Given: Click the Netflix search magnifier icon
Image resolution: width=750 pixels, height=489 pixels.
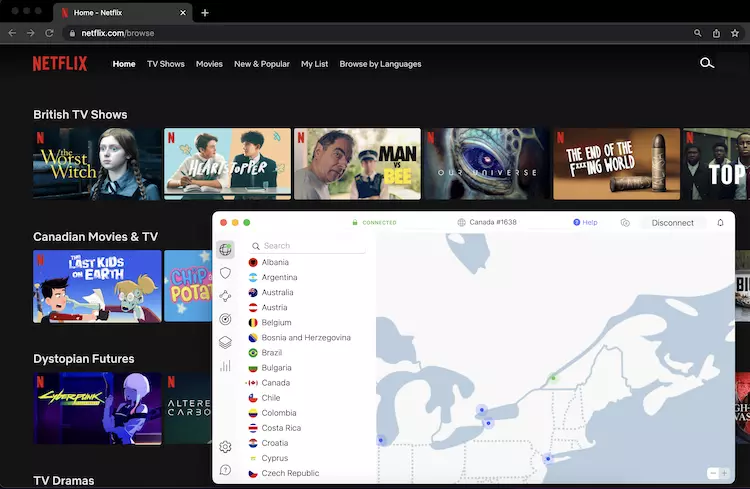Looking at the screenshot, I should (707, 63).
